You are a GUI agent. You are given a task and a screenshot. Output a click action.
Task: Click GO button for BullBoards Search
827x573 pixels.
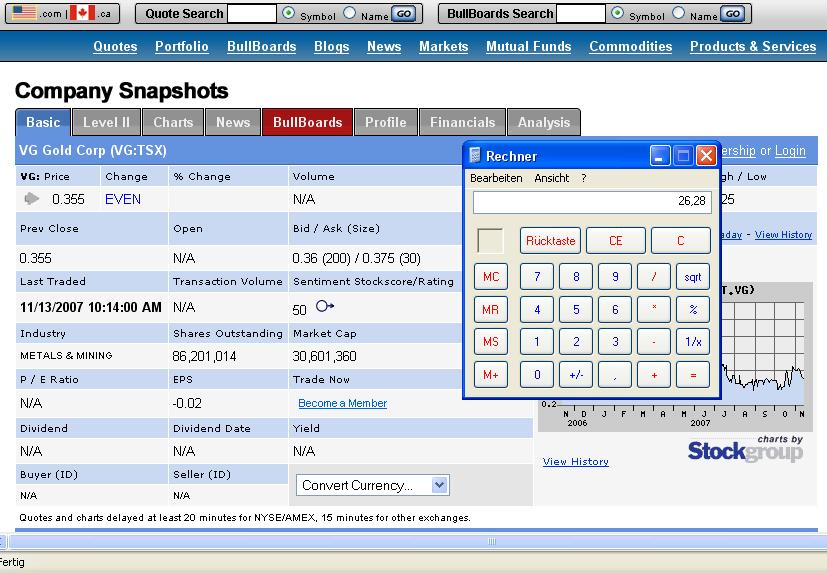tap(733, 14)
